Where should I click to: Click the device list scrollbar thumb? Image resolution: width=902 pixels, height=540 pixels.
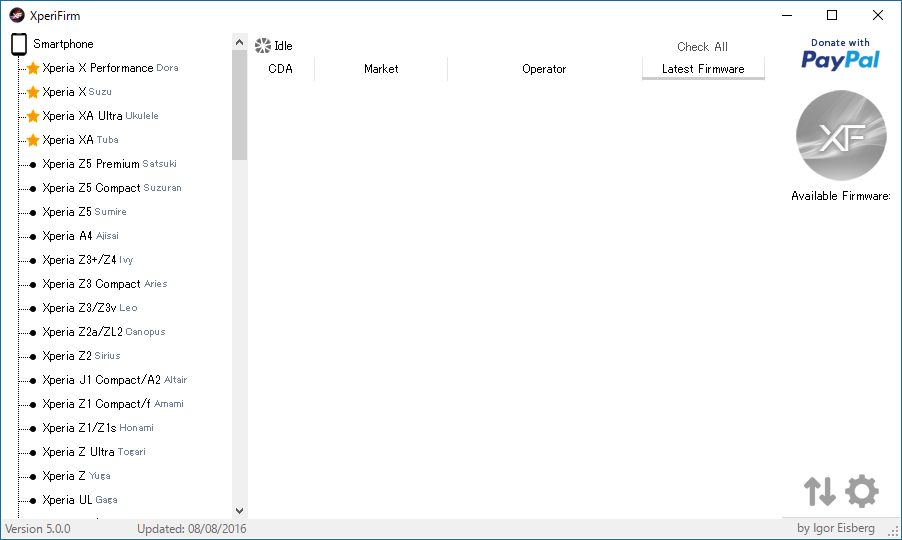(239, 105)
